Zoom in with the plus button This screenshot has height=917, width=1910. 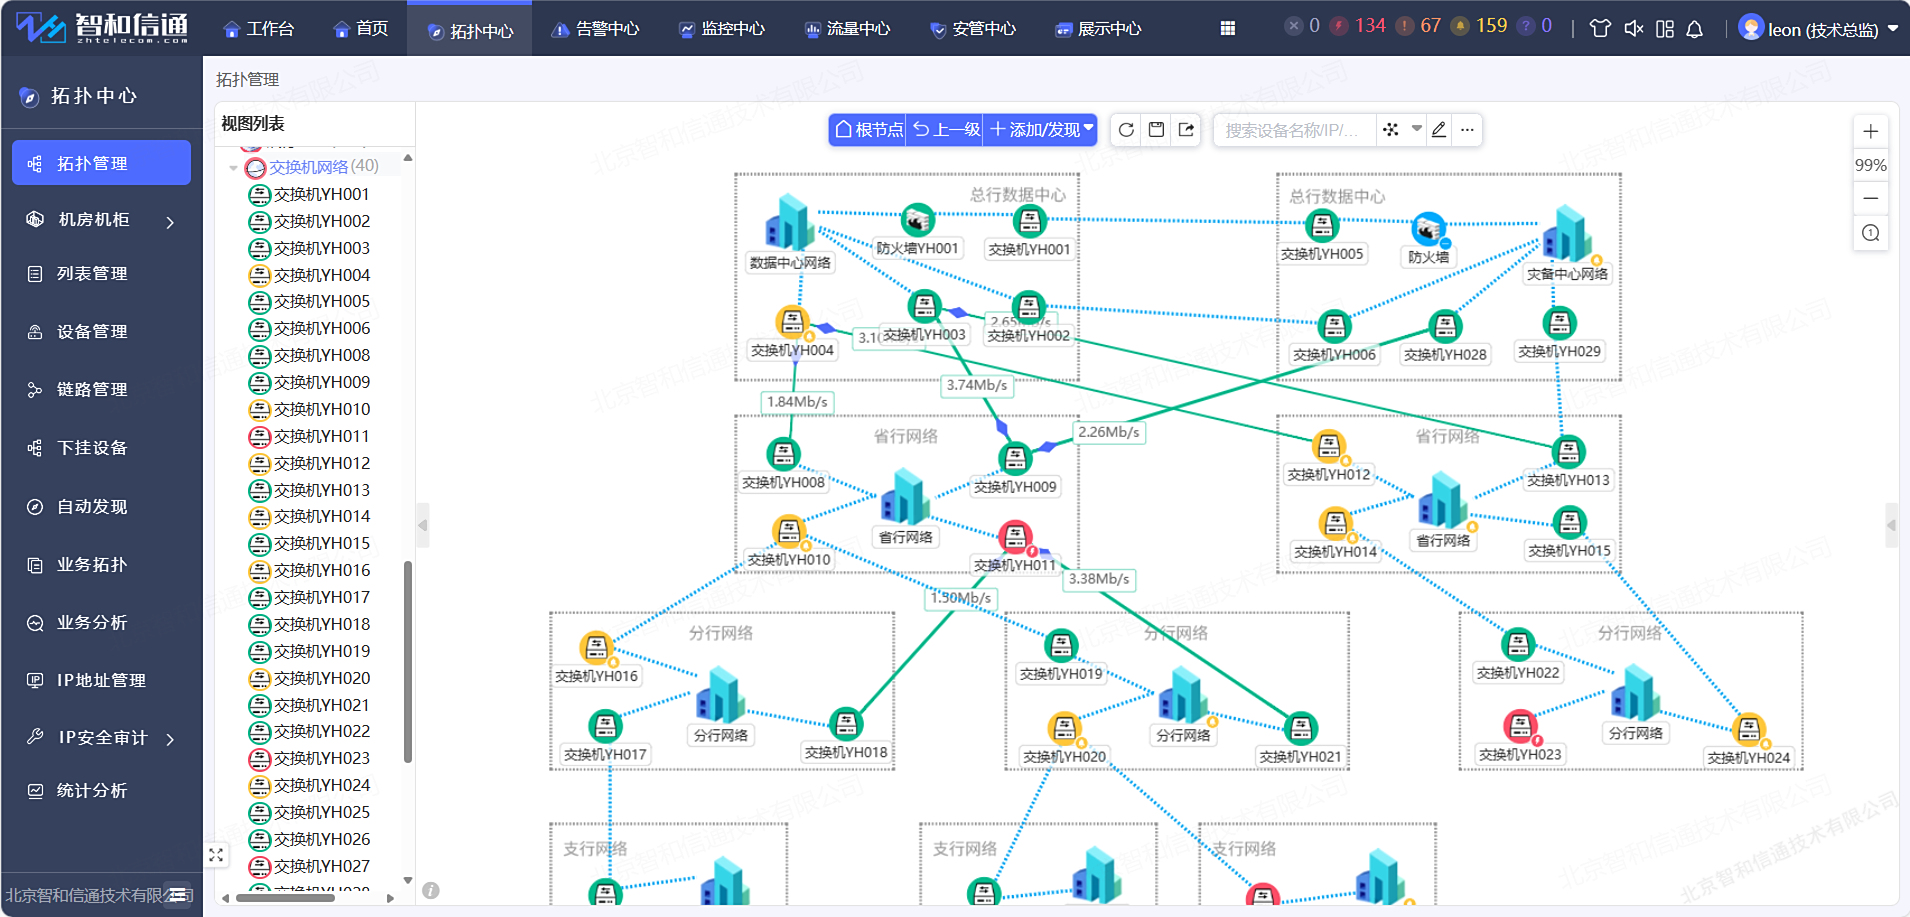[x=1871, y=131]
